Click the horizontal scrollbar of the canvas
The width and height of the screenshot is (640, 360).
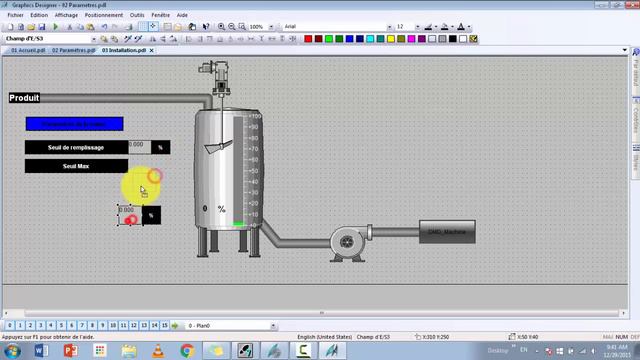(321, 313)
